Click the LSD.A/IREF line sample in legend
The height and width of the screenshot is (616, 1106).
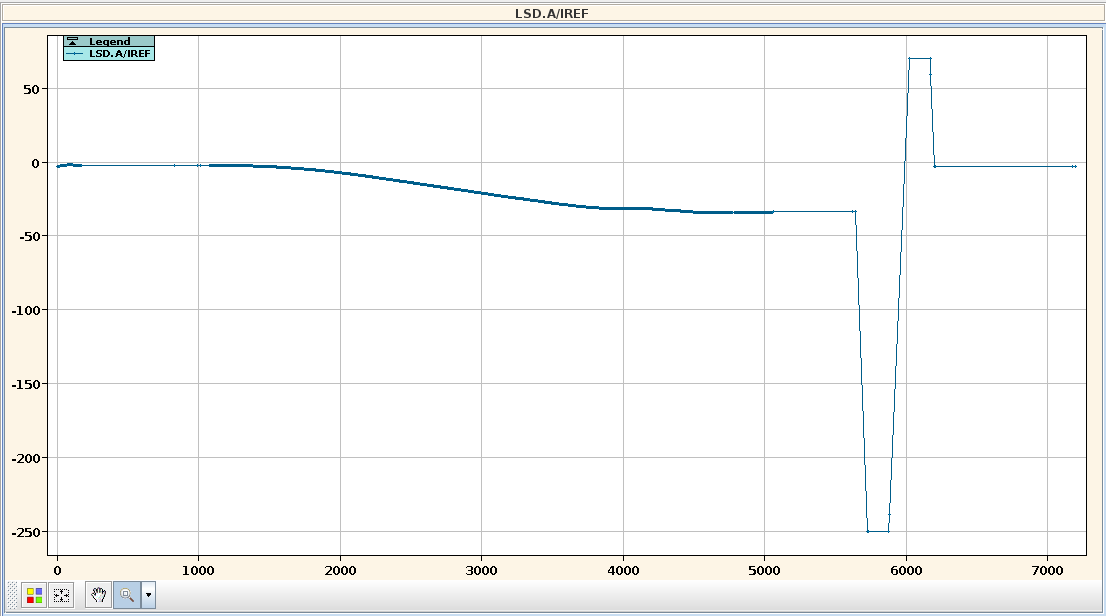(75, 53)
